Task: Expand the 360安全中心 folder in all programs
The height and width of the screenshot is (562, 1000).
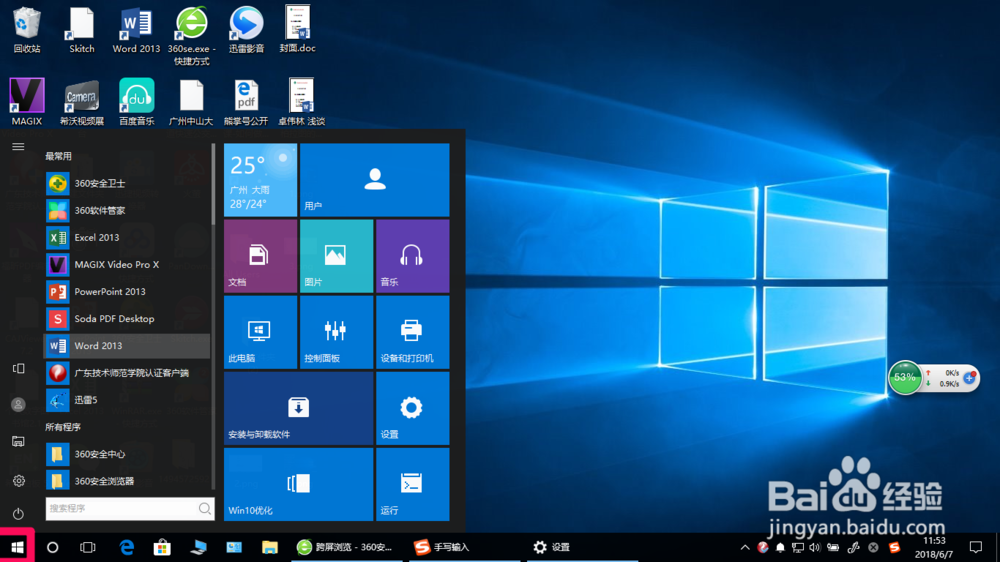Action: (x=127, y=454)
